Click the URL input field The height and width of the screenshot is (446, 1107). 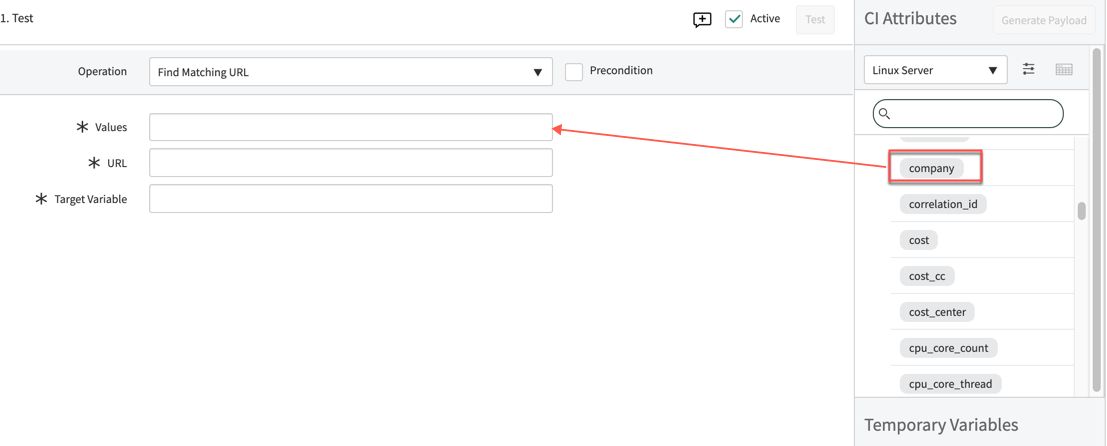pyautogui.click(x=351, y=162)
